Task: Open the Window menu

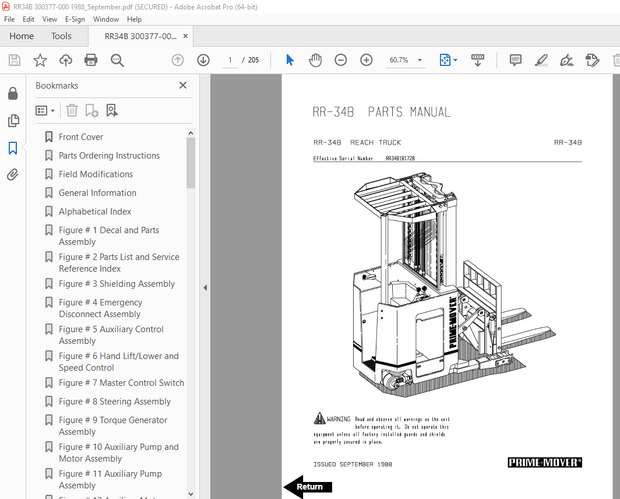Action: click(x=106, y=19)
